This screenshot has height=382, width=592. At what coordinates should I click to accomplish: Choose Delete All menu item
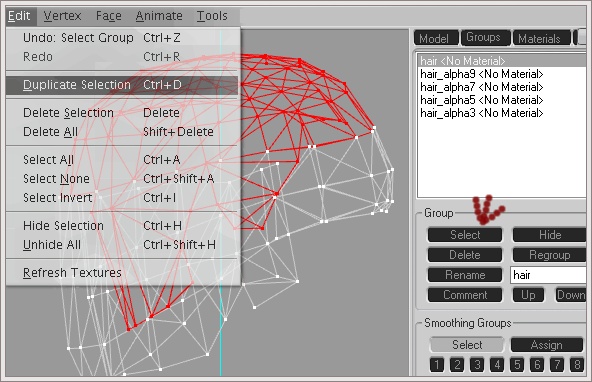(x=122, y=132)
